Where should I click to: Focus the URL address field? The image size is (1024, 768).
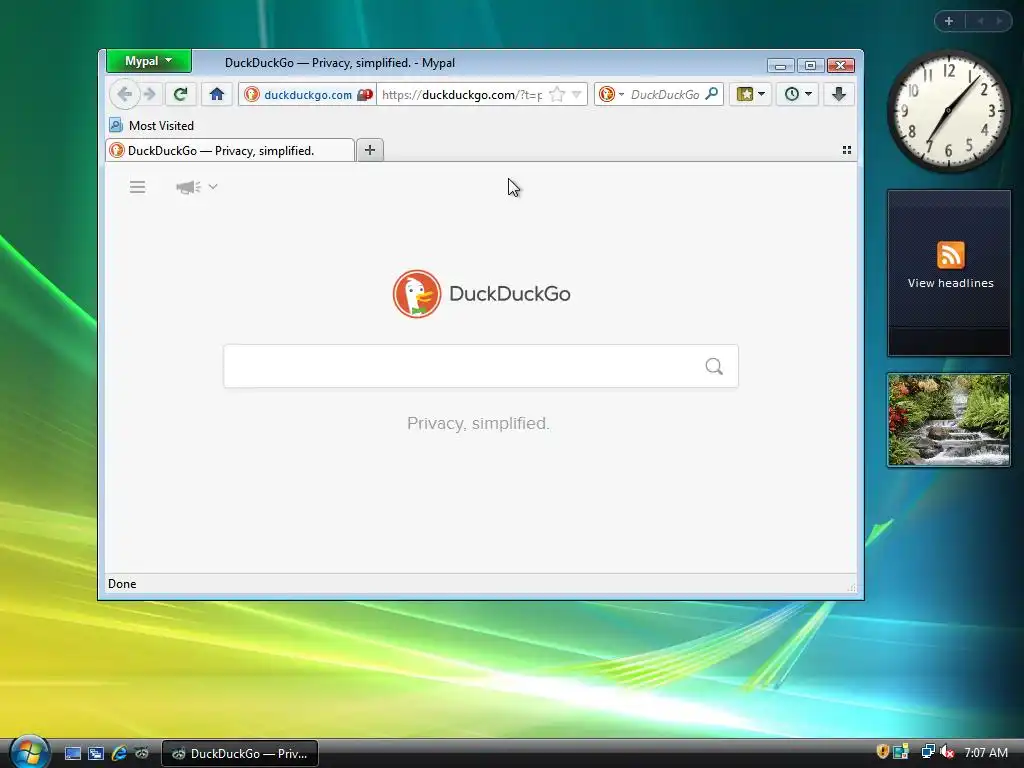[462, 95]
